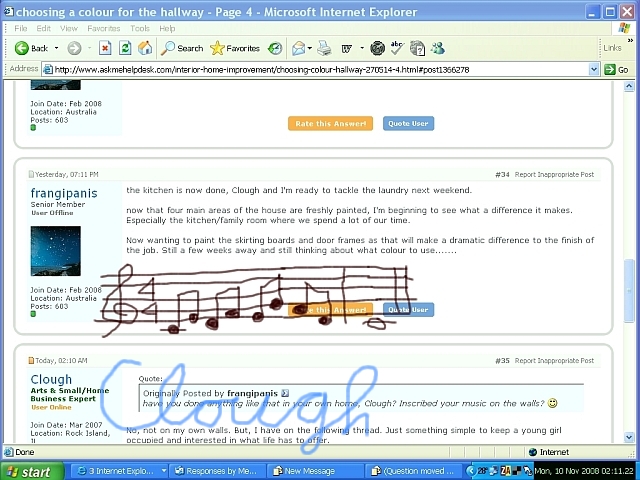
Task: Click the Research help book icon
Action: [x=417, y=48]
